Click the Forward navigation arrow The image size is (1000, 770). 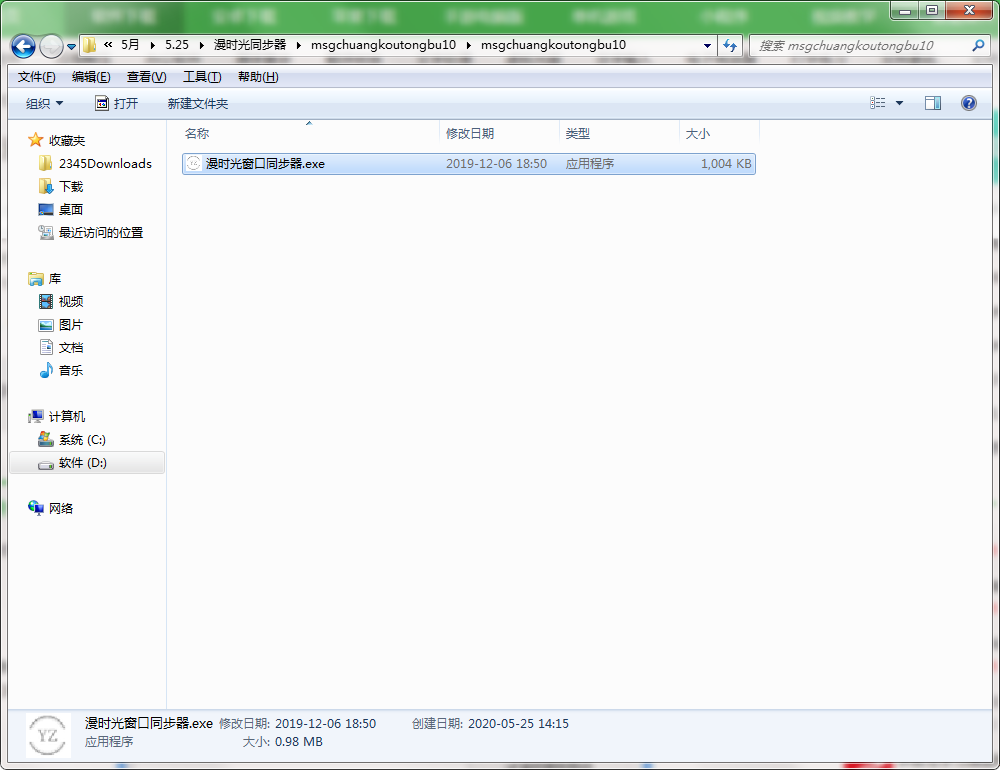(x=51, y=46)
